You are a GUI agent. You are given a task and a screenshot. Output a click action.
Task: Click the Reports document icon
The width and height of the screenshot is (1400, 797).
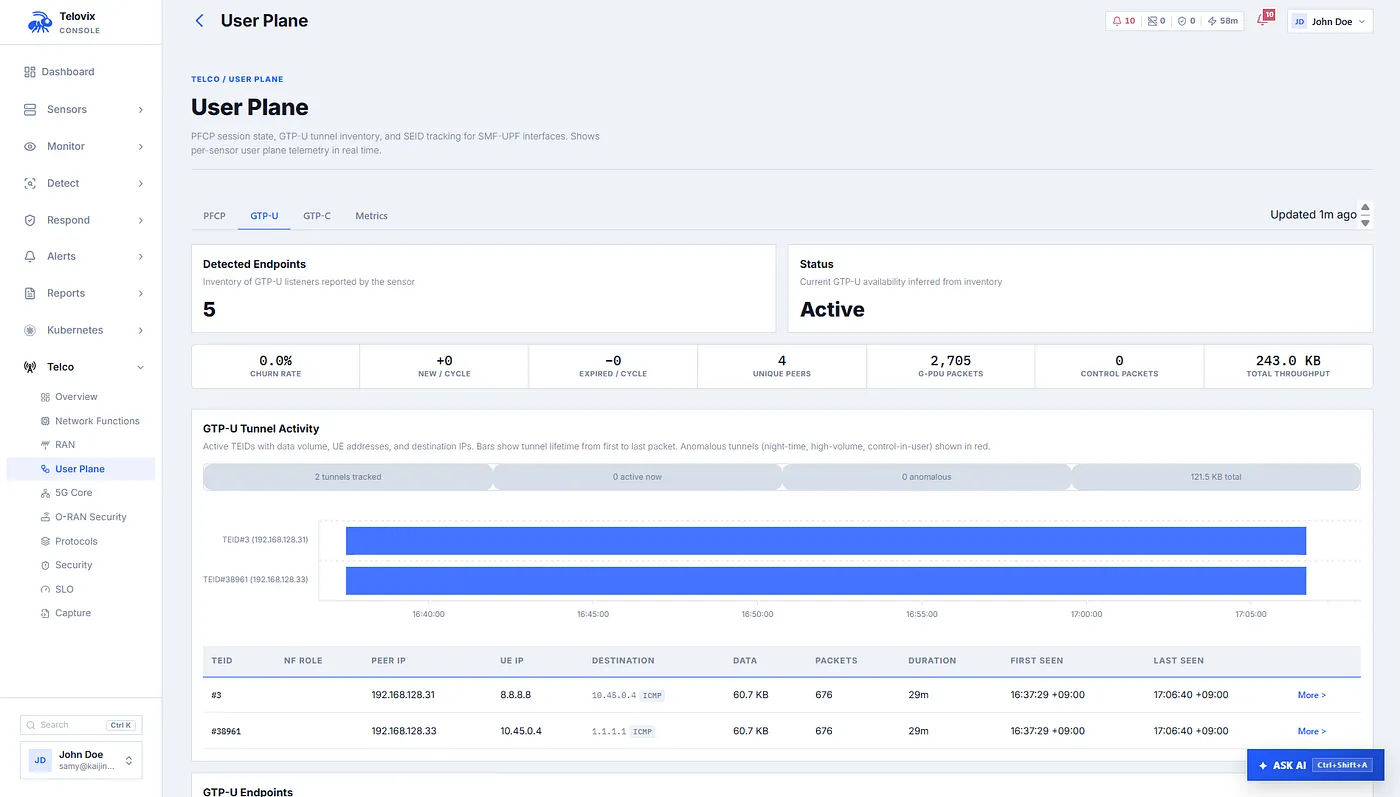[30, 293]
